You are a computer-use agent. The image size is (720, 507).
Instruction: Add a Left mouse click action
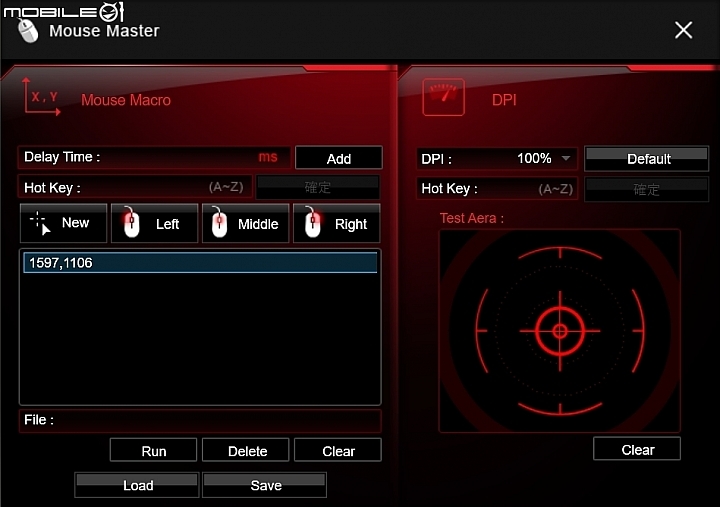(154, 223)
